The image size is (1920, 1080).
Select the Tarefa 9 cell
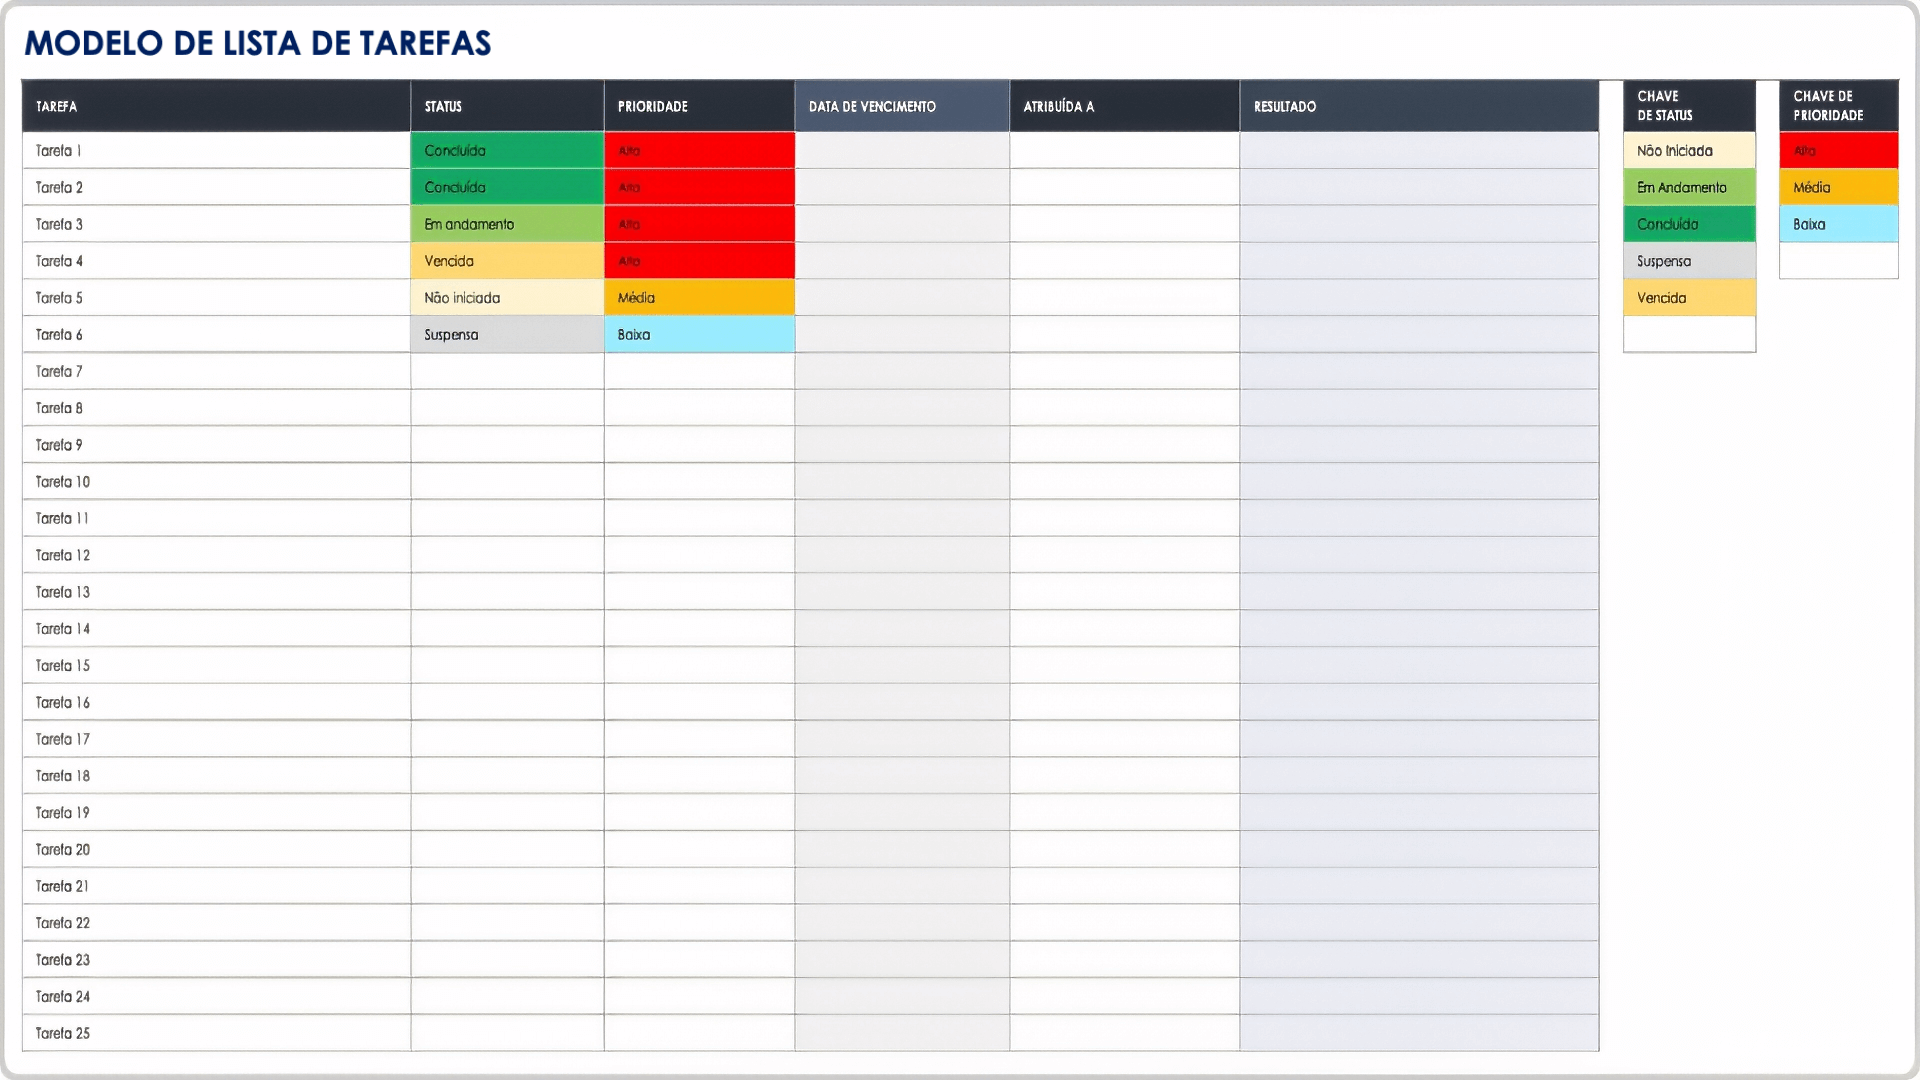coord(216,445)
